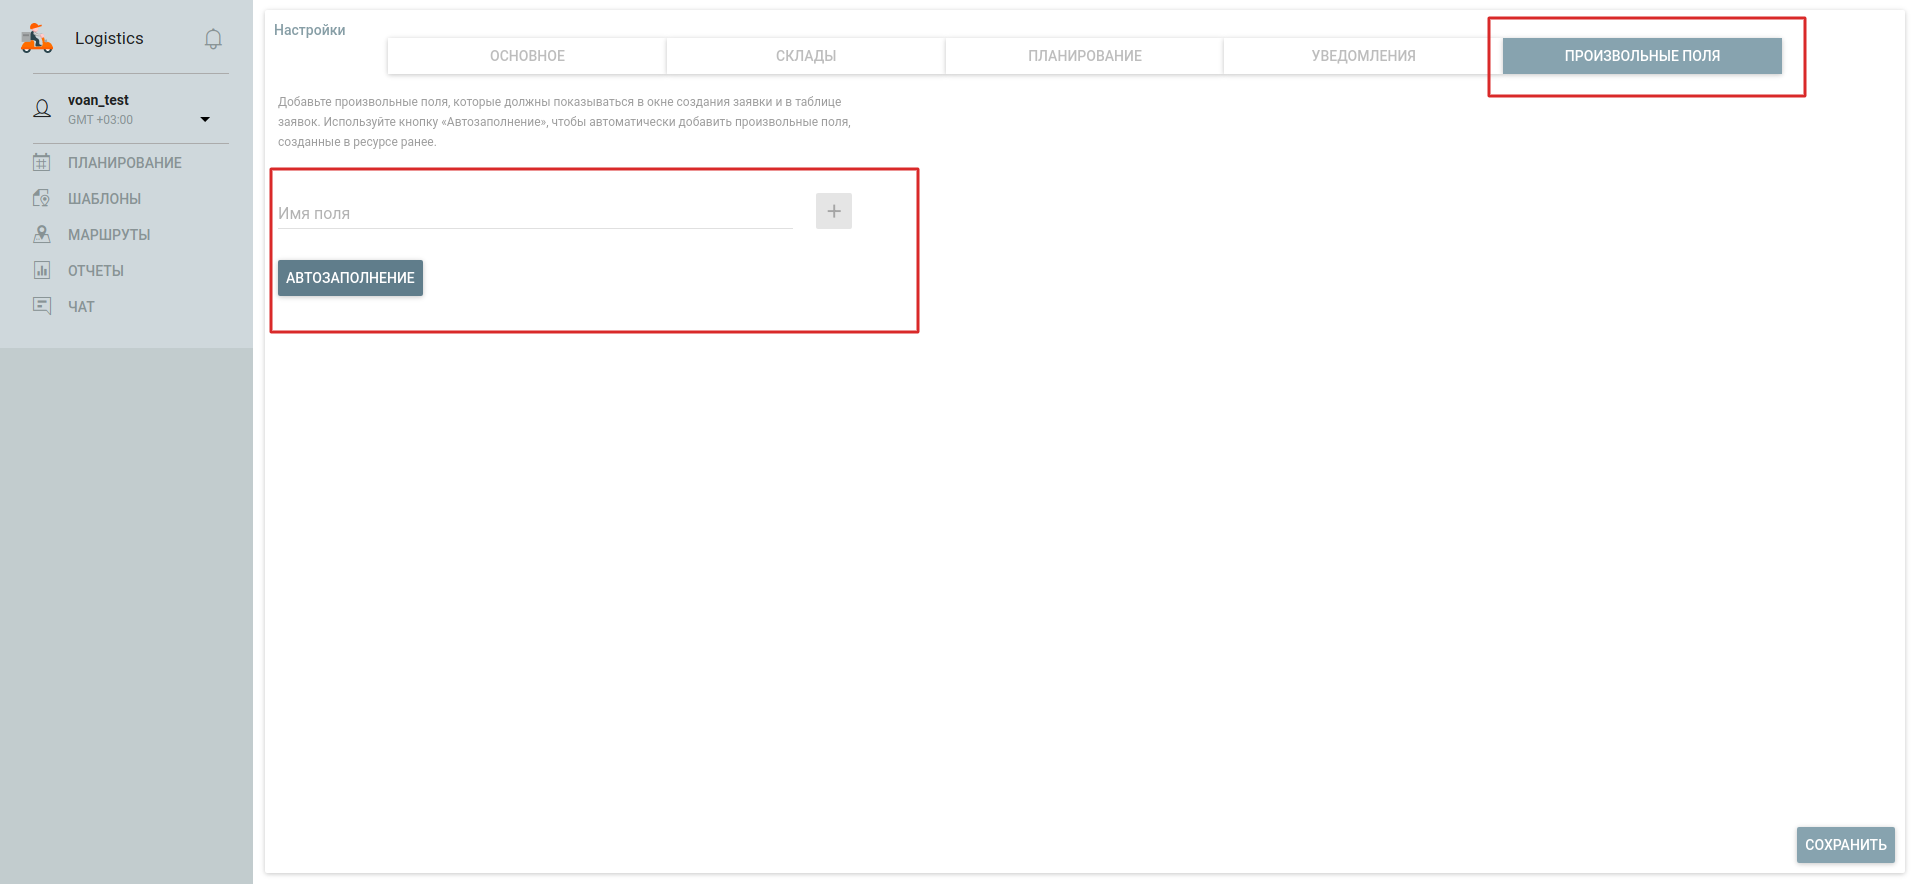This screenshot has height=884, width=1916.
Task: Click the Чат chat icon
Action: (x=42, y=306)
